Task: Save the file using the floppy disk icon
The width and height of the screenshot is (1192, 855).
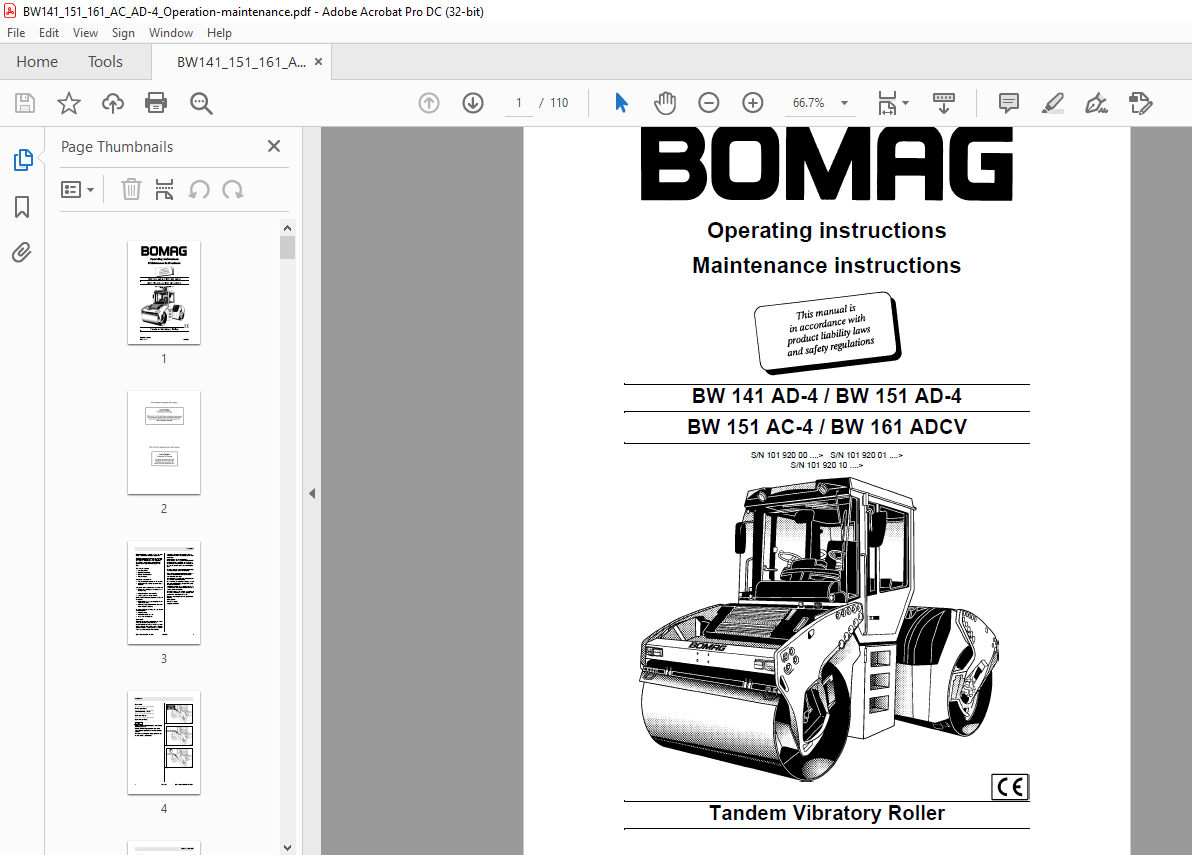Action: [25, 103]
